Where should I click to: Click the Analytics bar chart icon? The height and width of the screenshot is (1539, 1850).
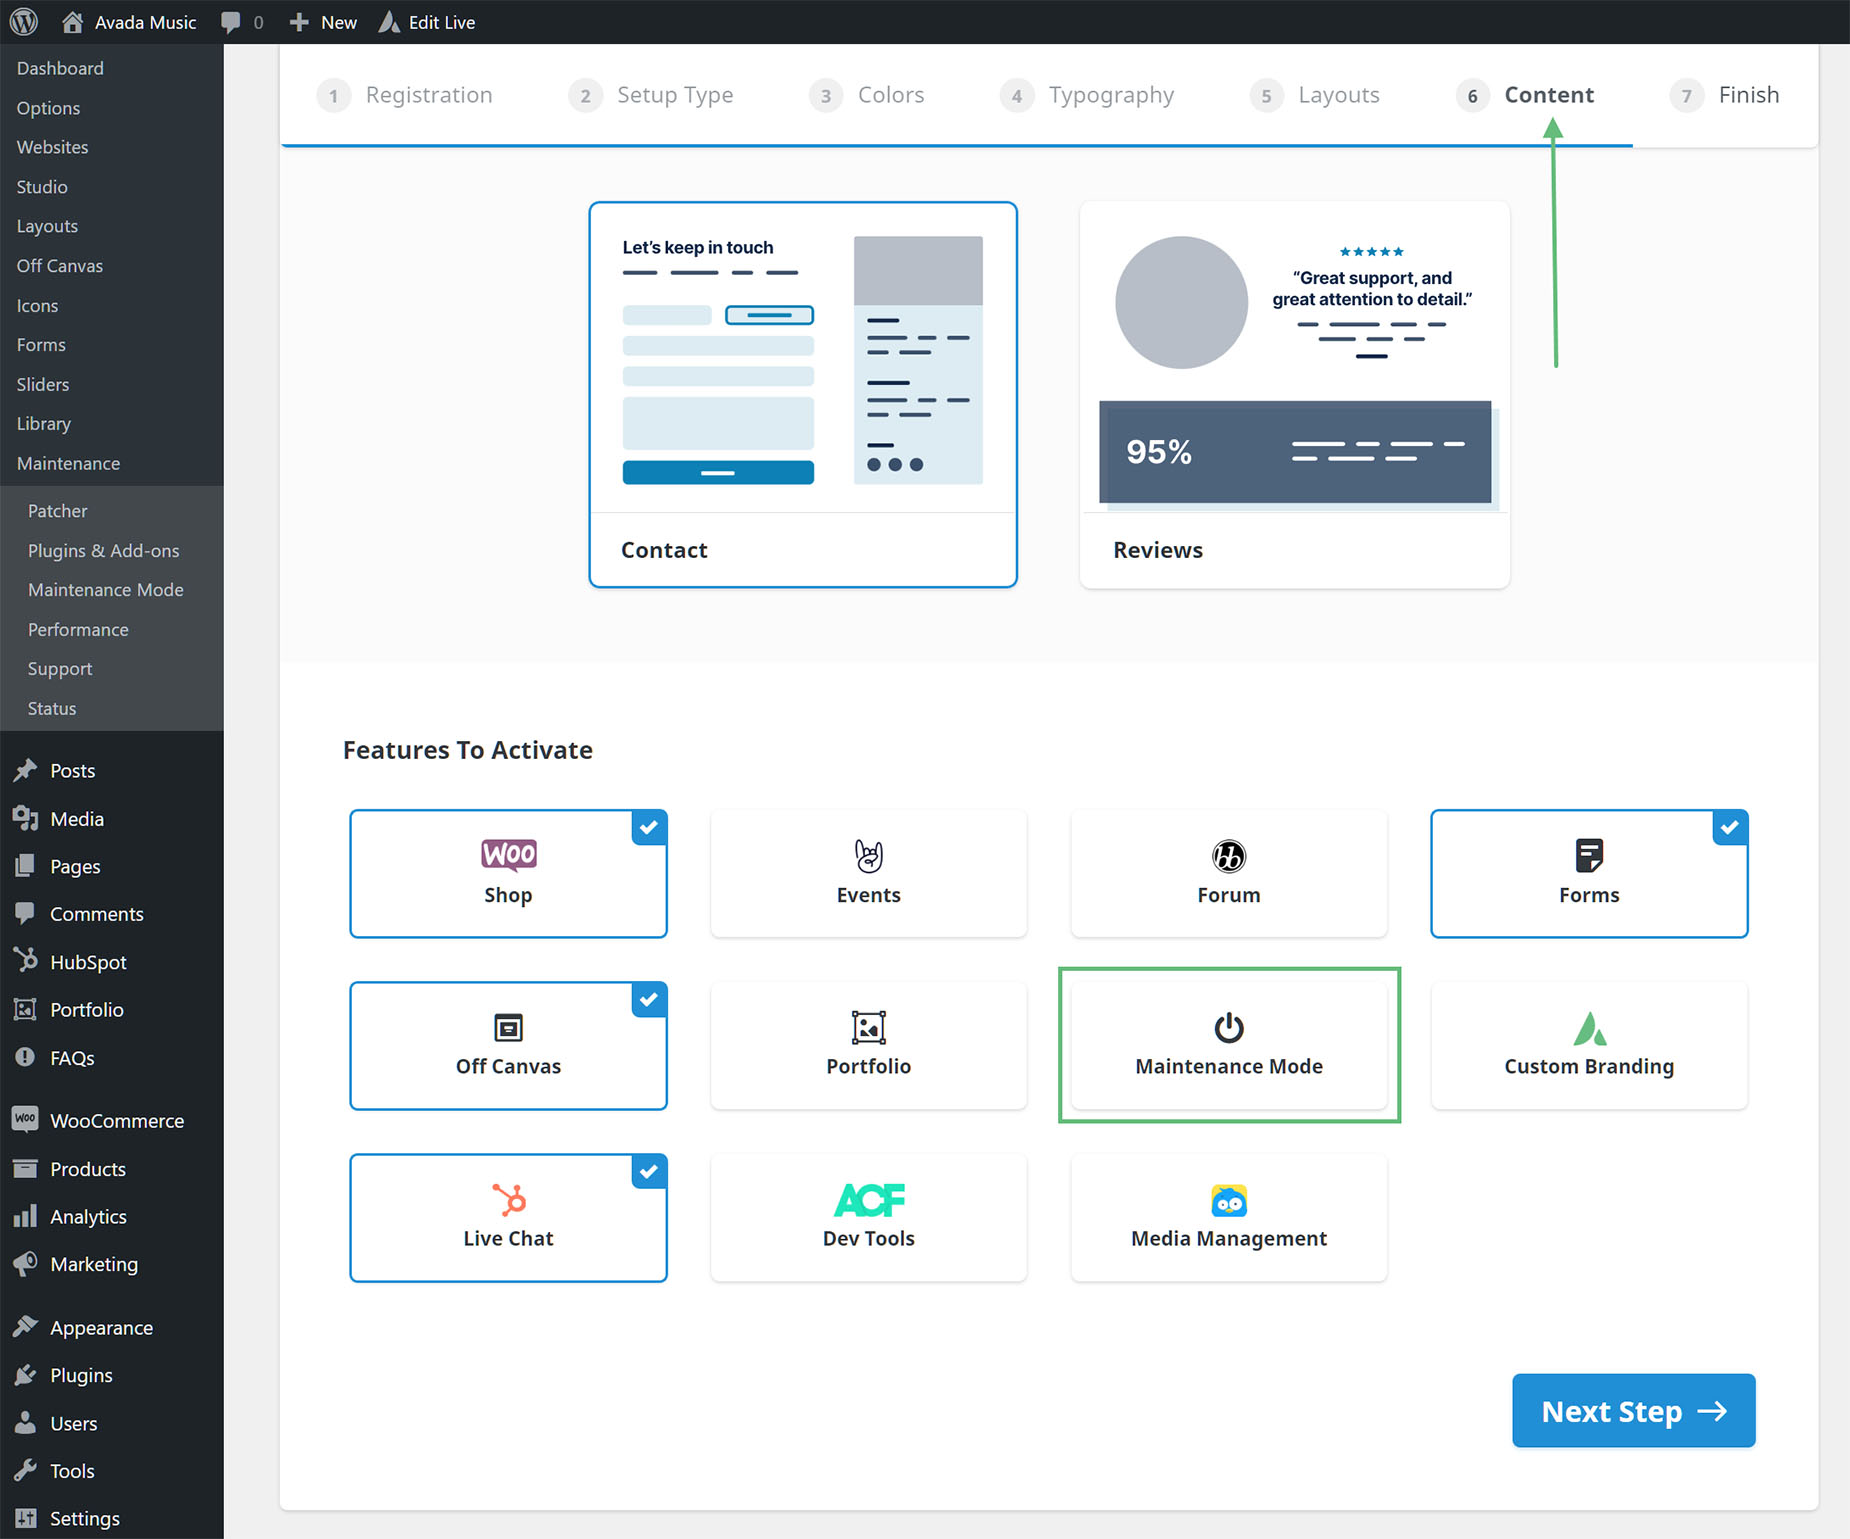click(25, 1216)
